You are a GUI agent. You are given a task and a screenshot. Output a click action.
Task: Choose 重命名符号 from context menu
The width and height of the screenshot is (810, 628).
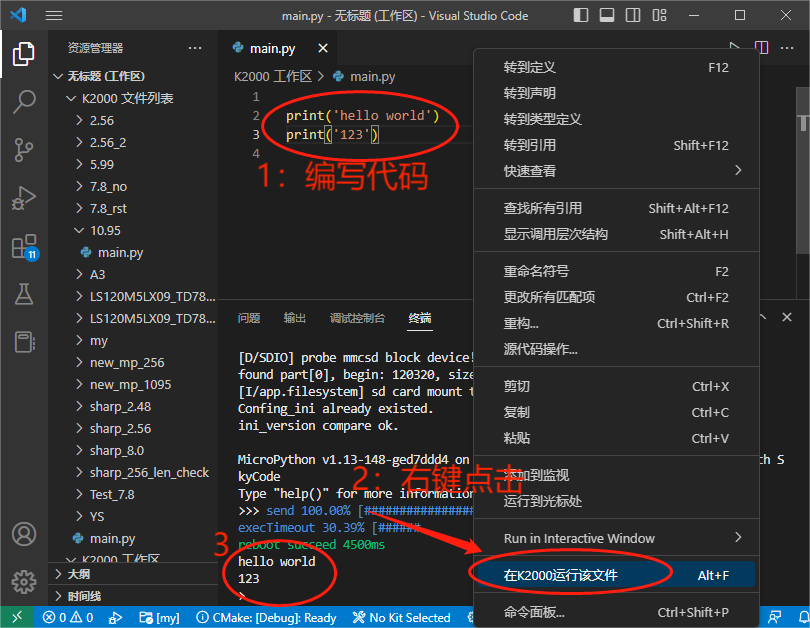click(616, 271)
